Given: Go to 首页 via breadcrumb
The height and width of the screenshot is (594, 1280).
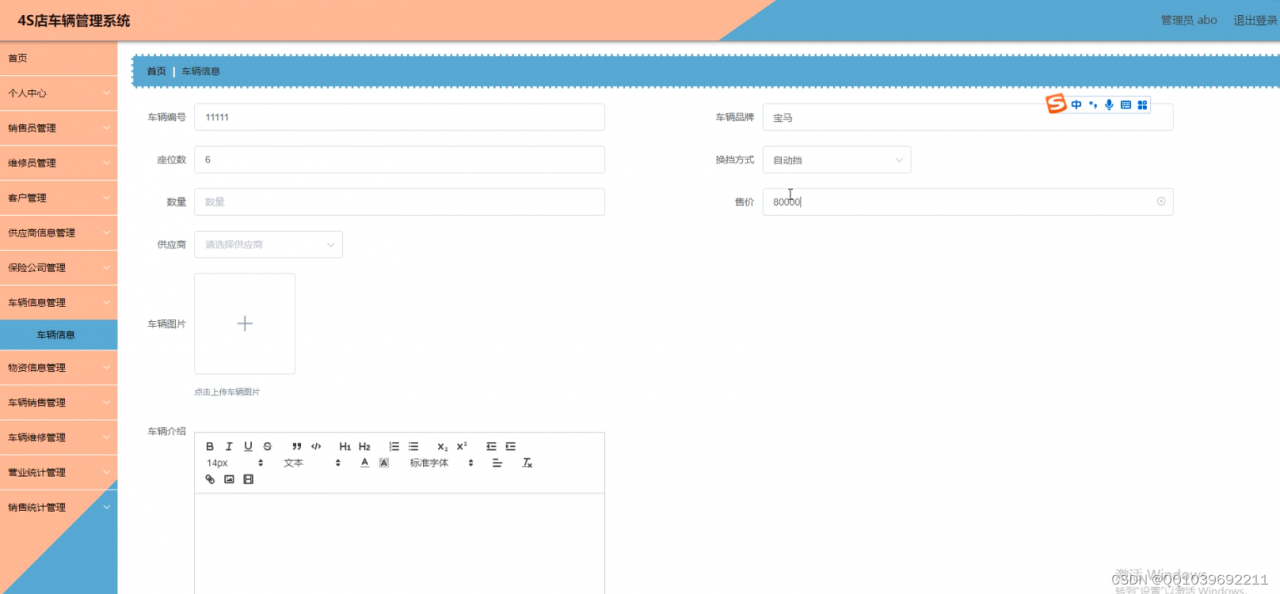Looking at the screenshot, I should click(156, 71).
